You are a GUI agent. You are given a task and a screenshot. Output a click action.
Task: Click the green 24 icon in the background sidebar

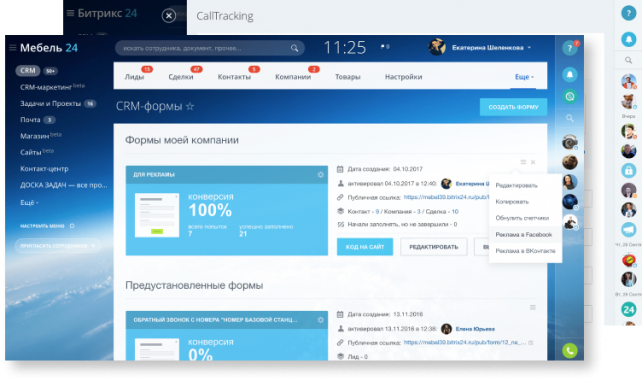pyautogui.click(x=628, y=309)
